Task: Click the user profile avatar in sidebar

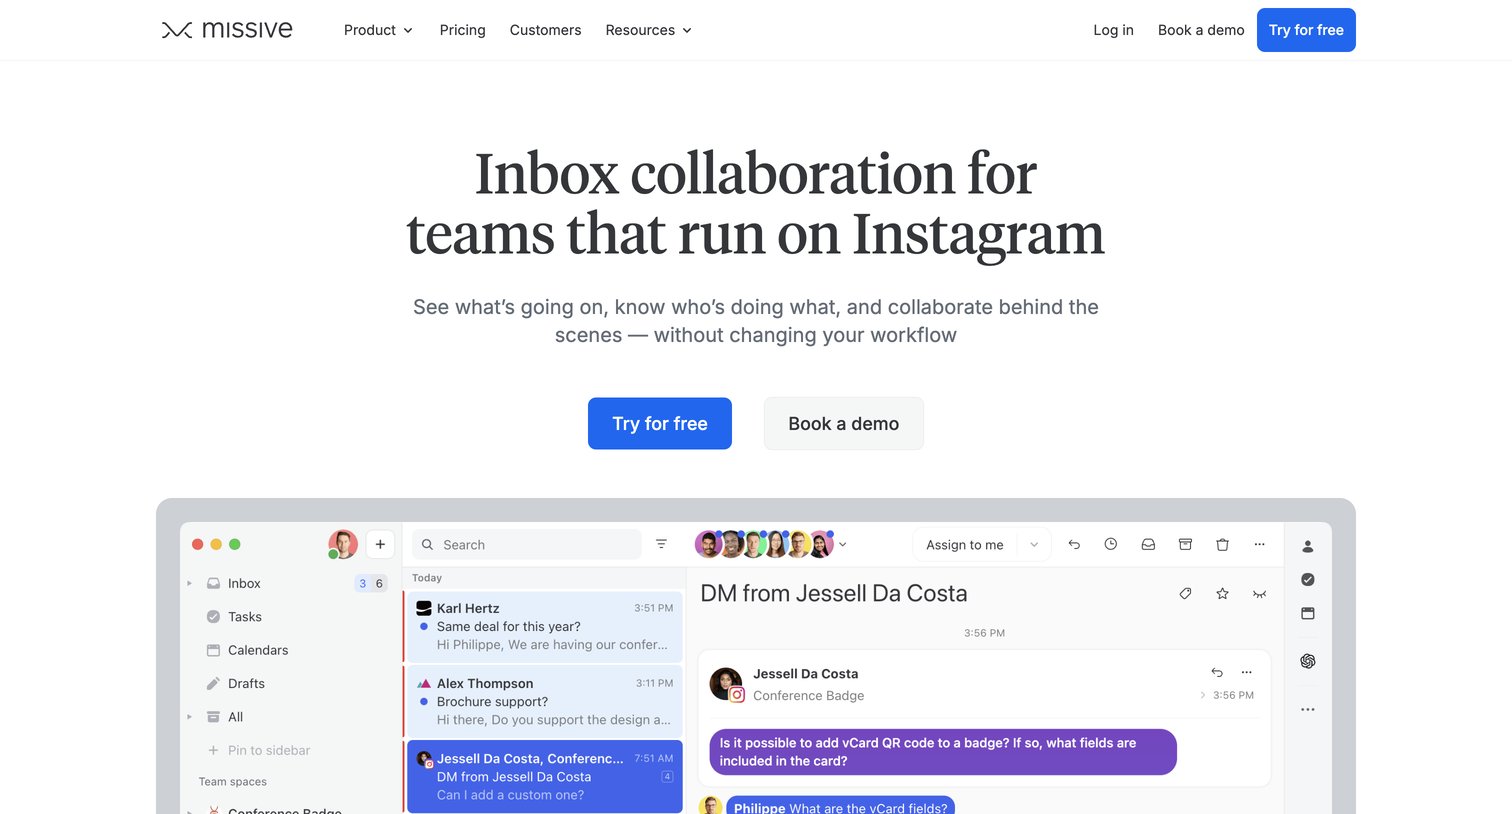Action: point(342,544)
